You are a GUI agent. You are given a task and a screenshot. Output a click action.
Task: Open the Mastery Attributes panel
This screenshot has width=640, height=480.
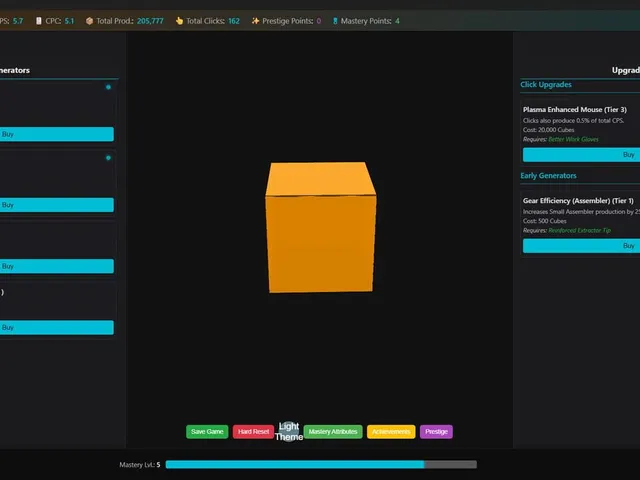[x=333, y=431]
